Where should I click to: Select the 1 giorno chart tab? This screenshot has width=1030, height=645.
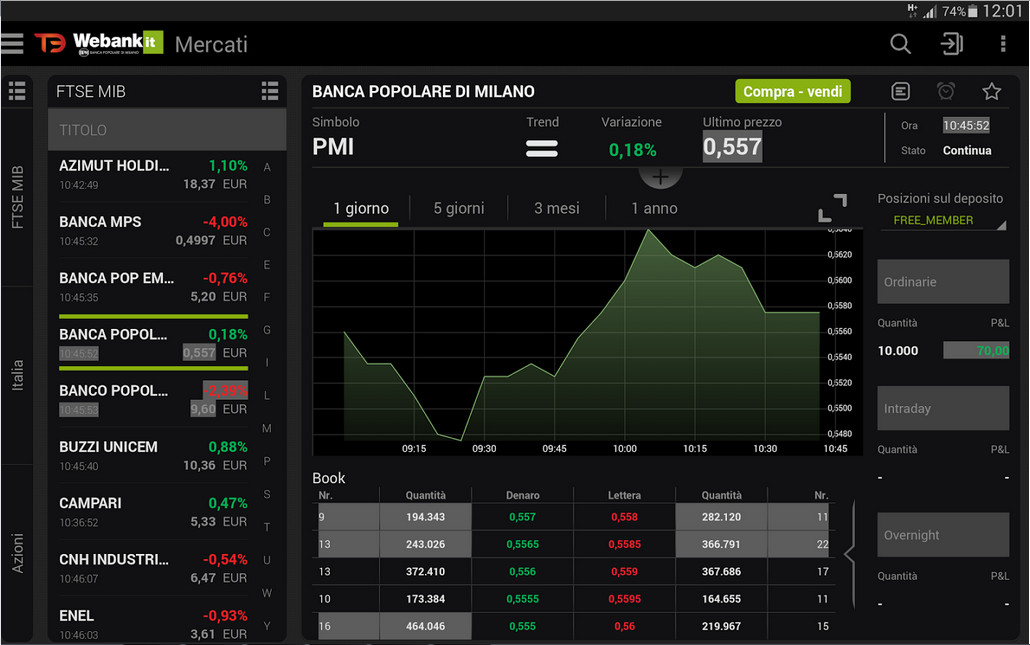(x=361, y=209)
